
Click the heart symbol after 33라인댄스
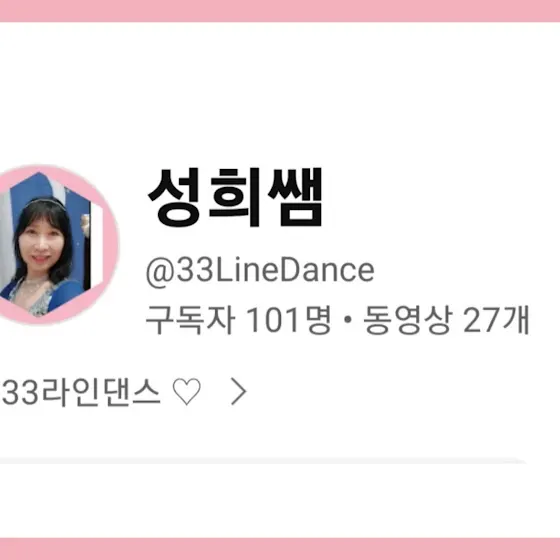click(x=187, y=392)
